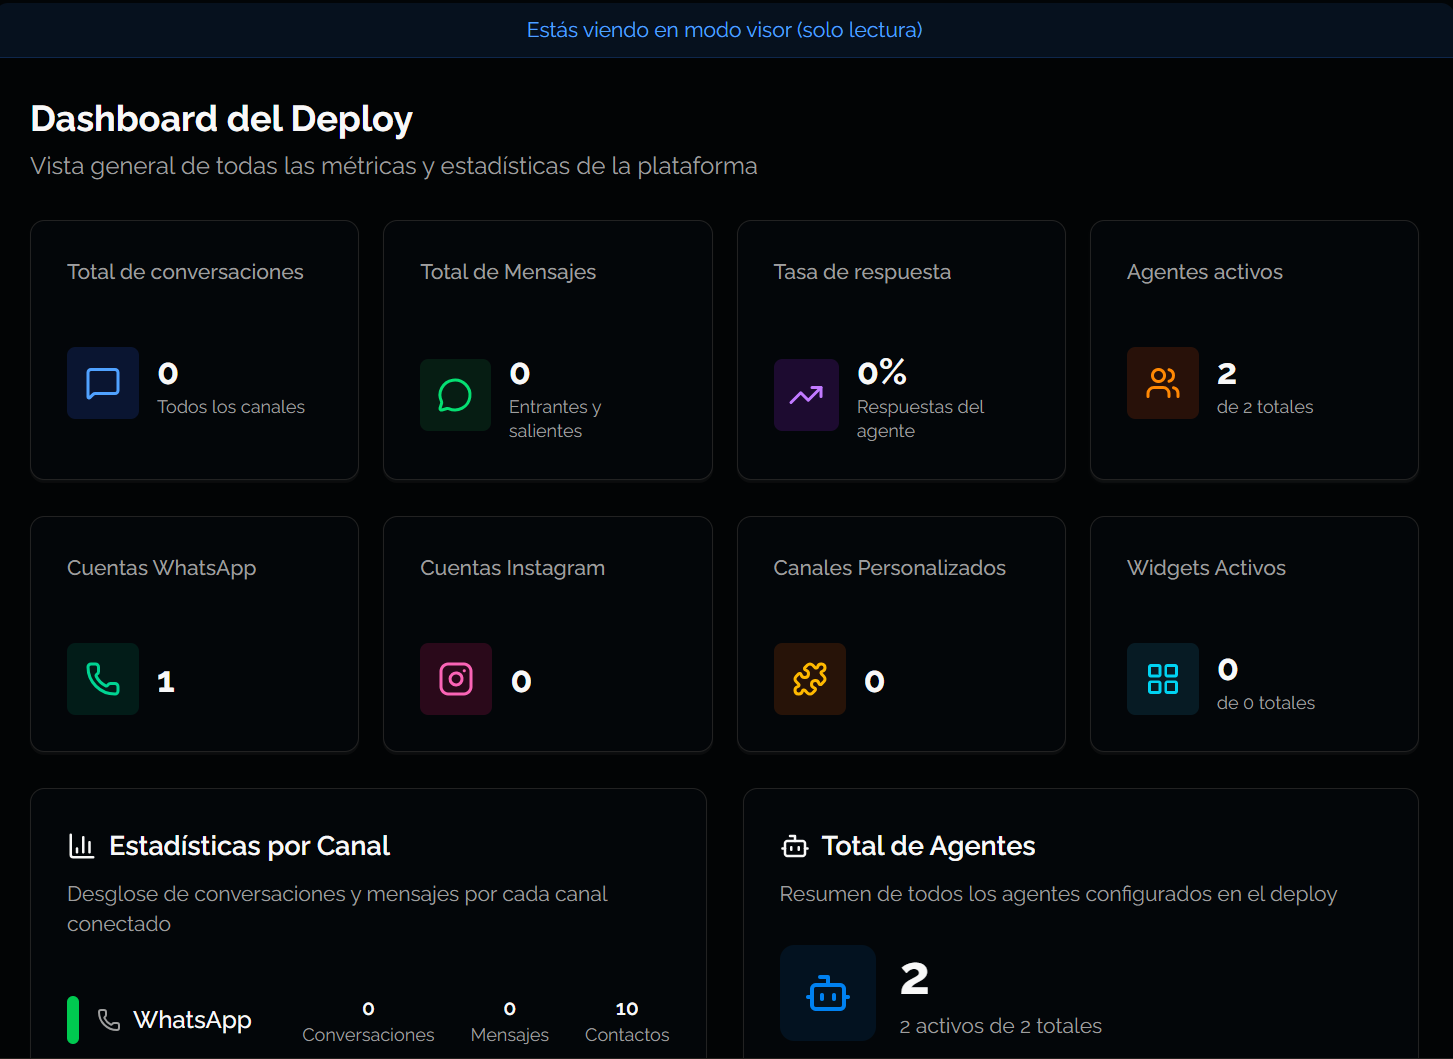Click the read-only viewer mode banner text
Viewport: 1453px width, 1059px height.
click(724, 30)
